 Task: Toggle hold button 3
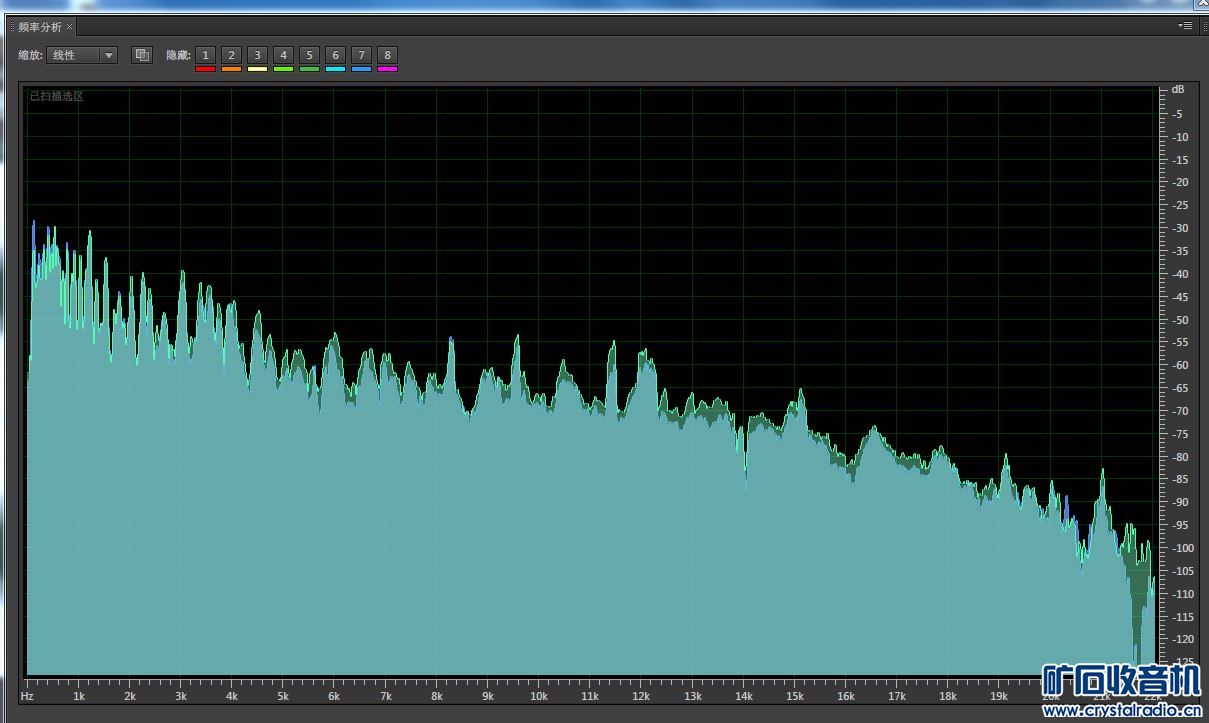tap(257, 55)
